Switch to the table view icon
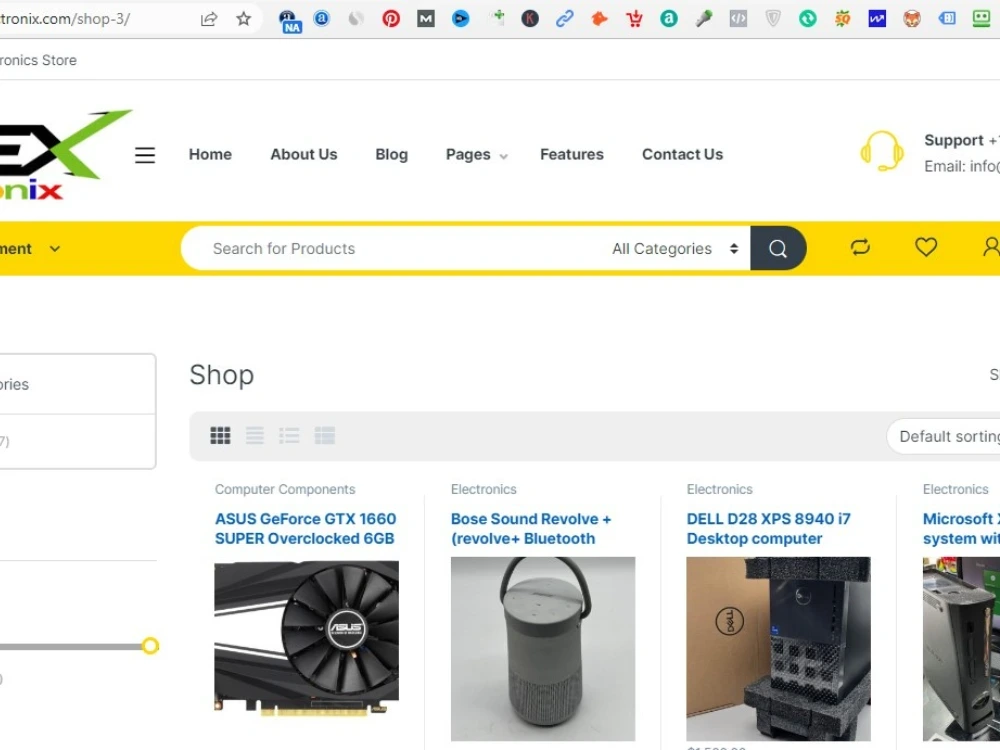1000x750 pixels. tap(325, 436)
